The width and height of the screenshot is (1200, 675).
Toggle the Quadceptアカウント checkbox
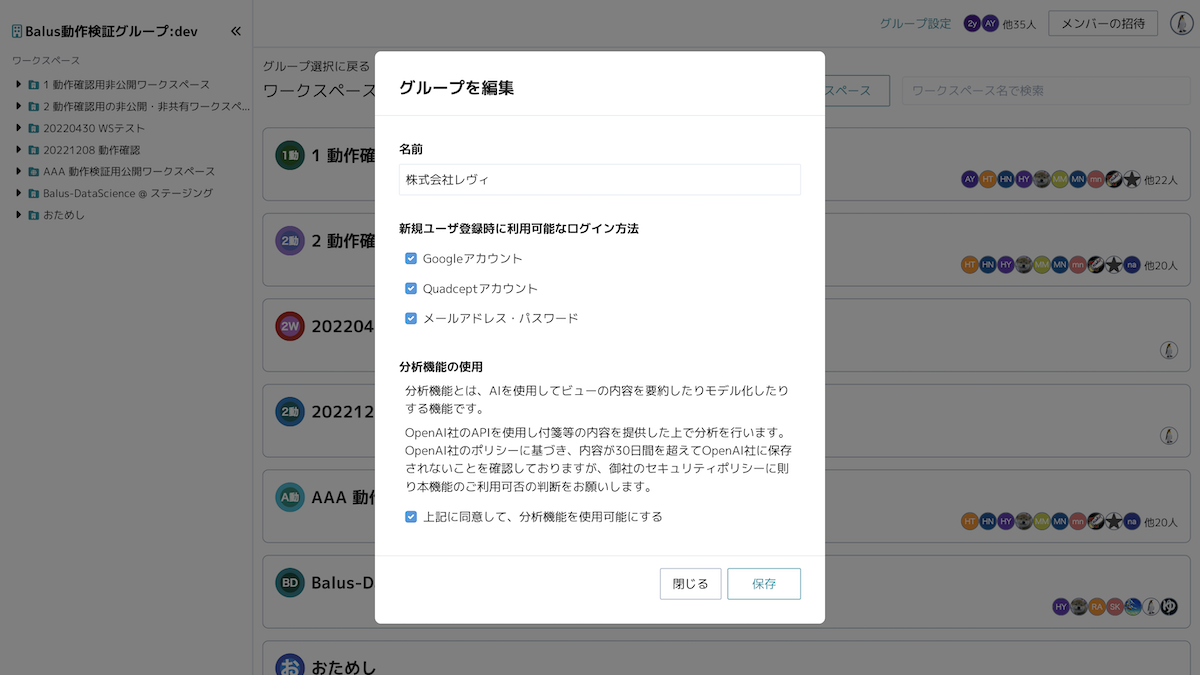[x=411, y=288]
